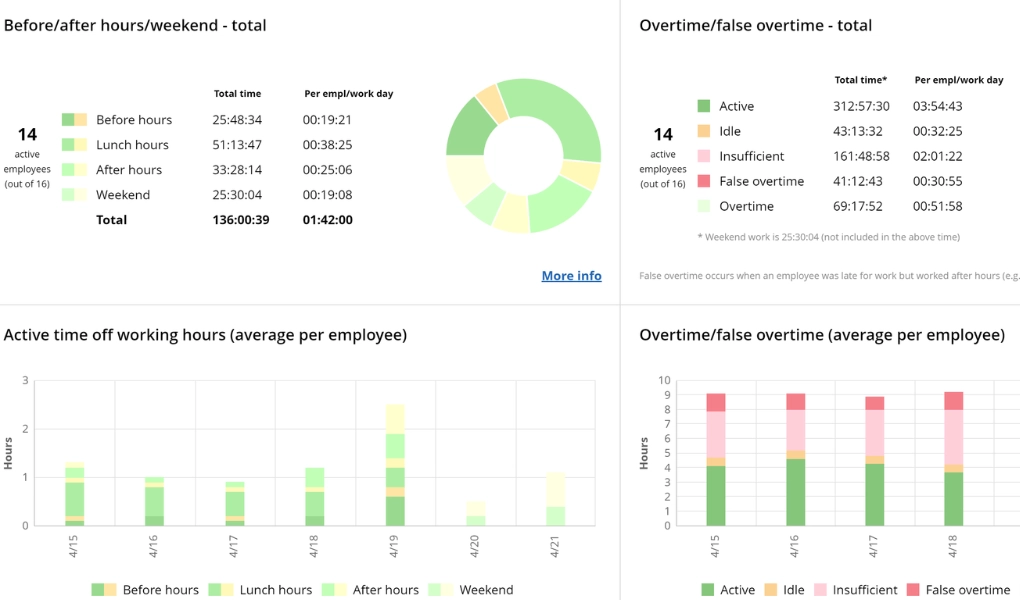This screenshot has height=600, width=1020.
Task: Click the Lunch hours legend color icon
Action: (75, 144)
